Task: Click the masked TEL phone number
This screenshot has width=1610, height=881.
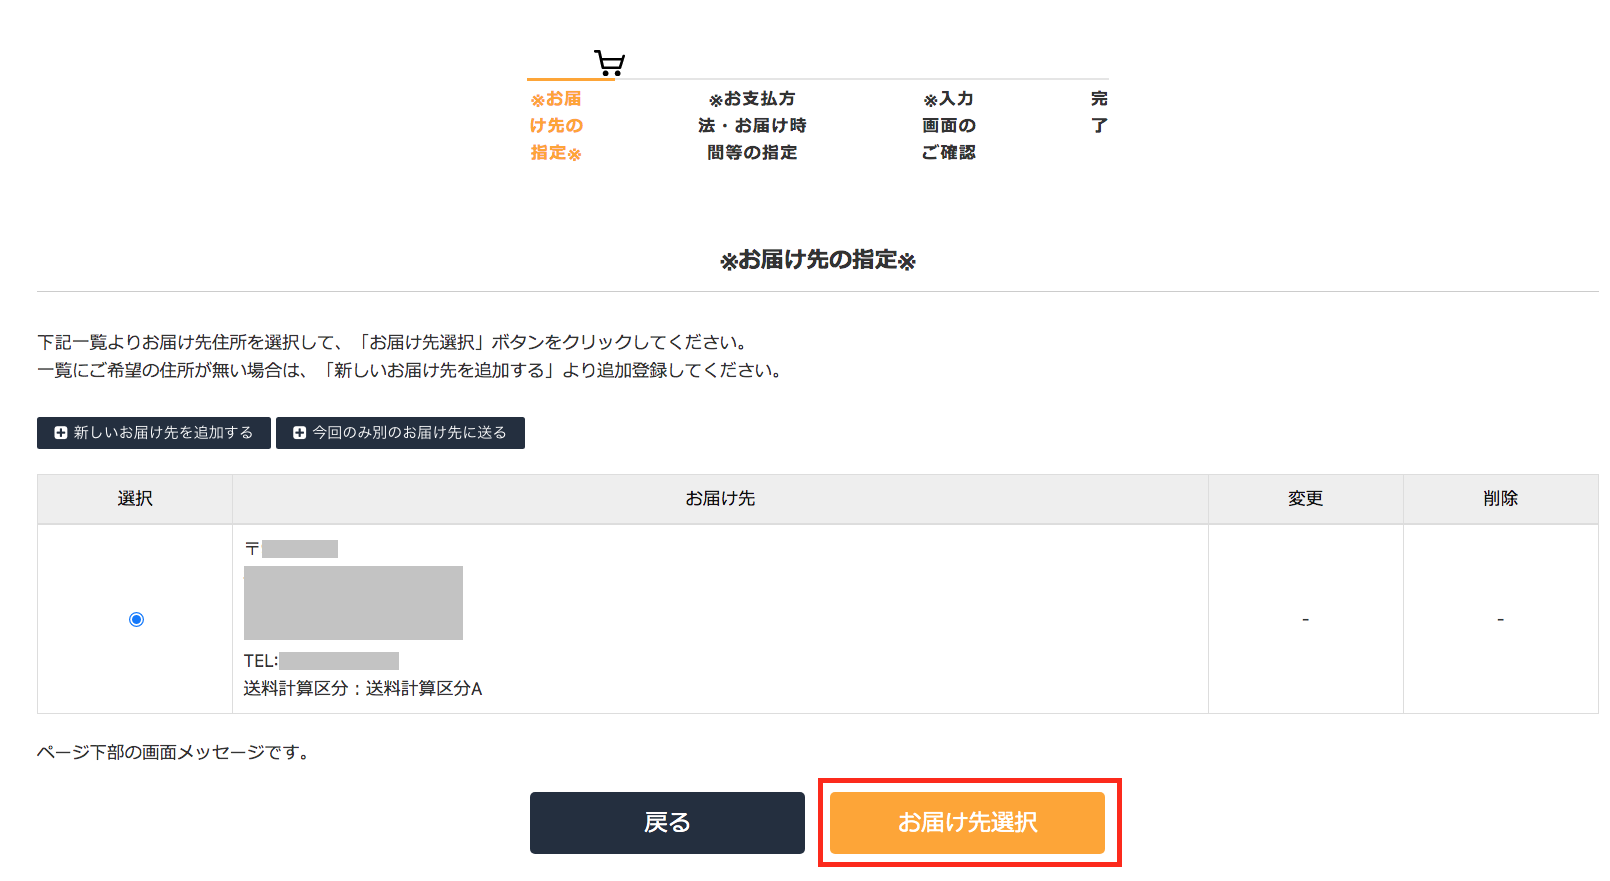Action: tap(339, 661)
